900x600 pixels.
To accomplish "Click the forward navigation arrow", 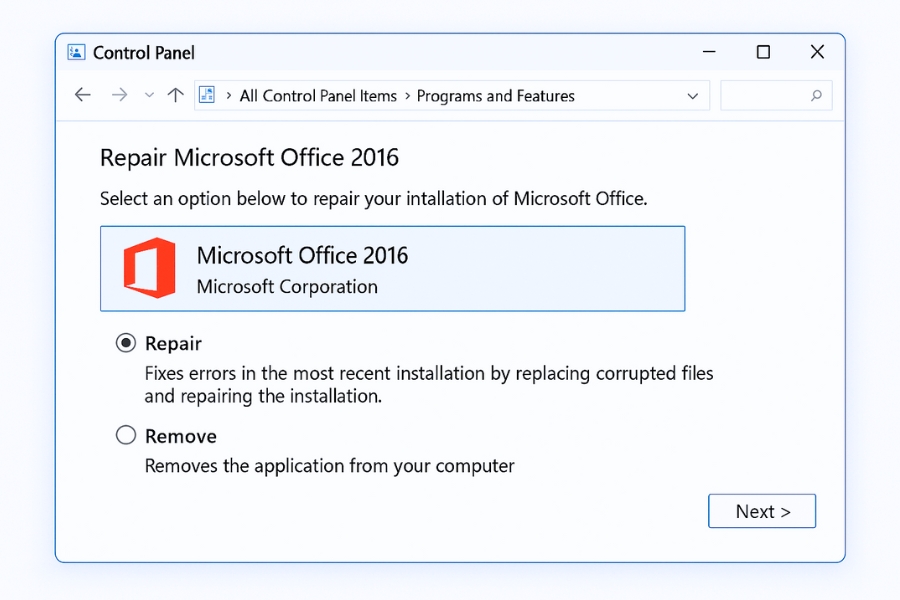I will (x=119, y=94).
